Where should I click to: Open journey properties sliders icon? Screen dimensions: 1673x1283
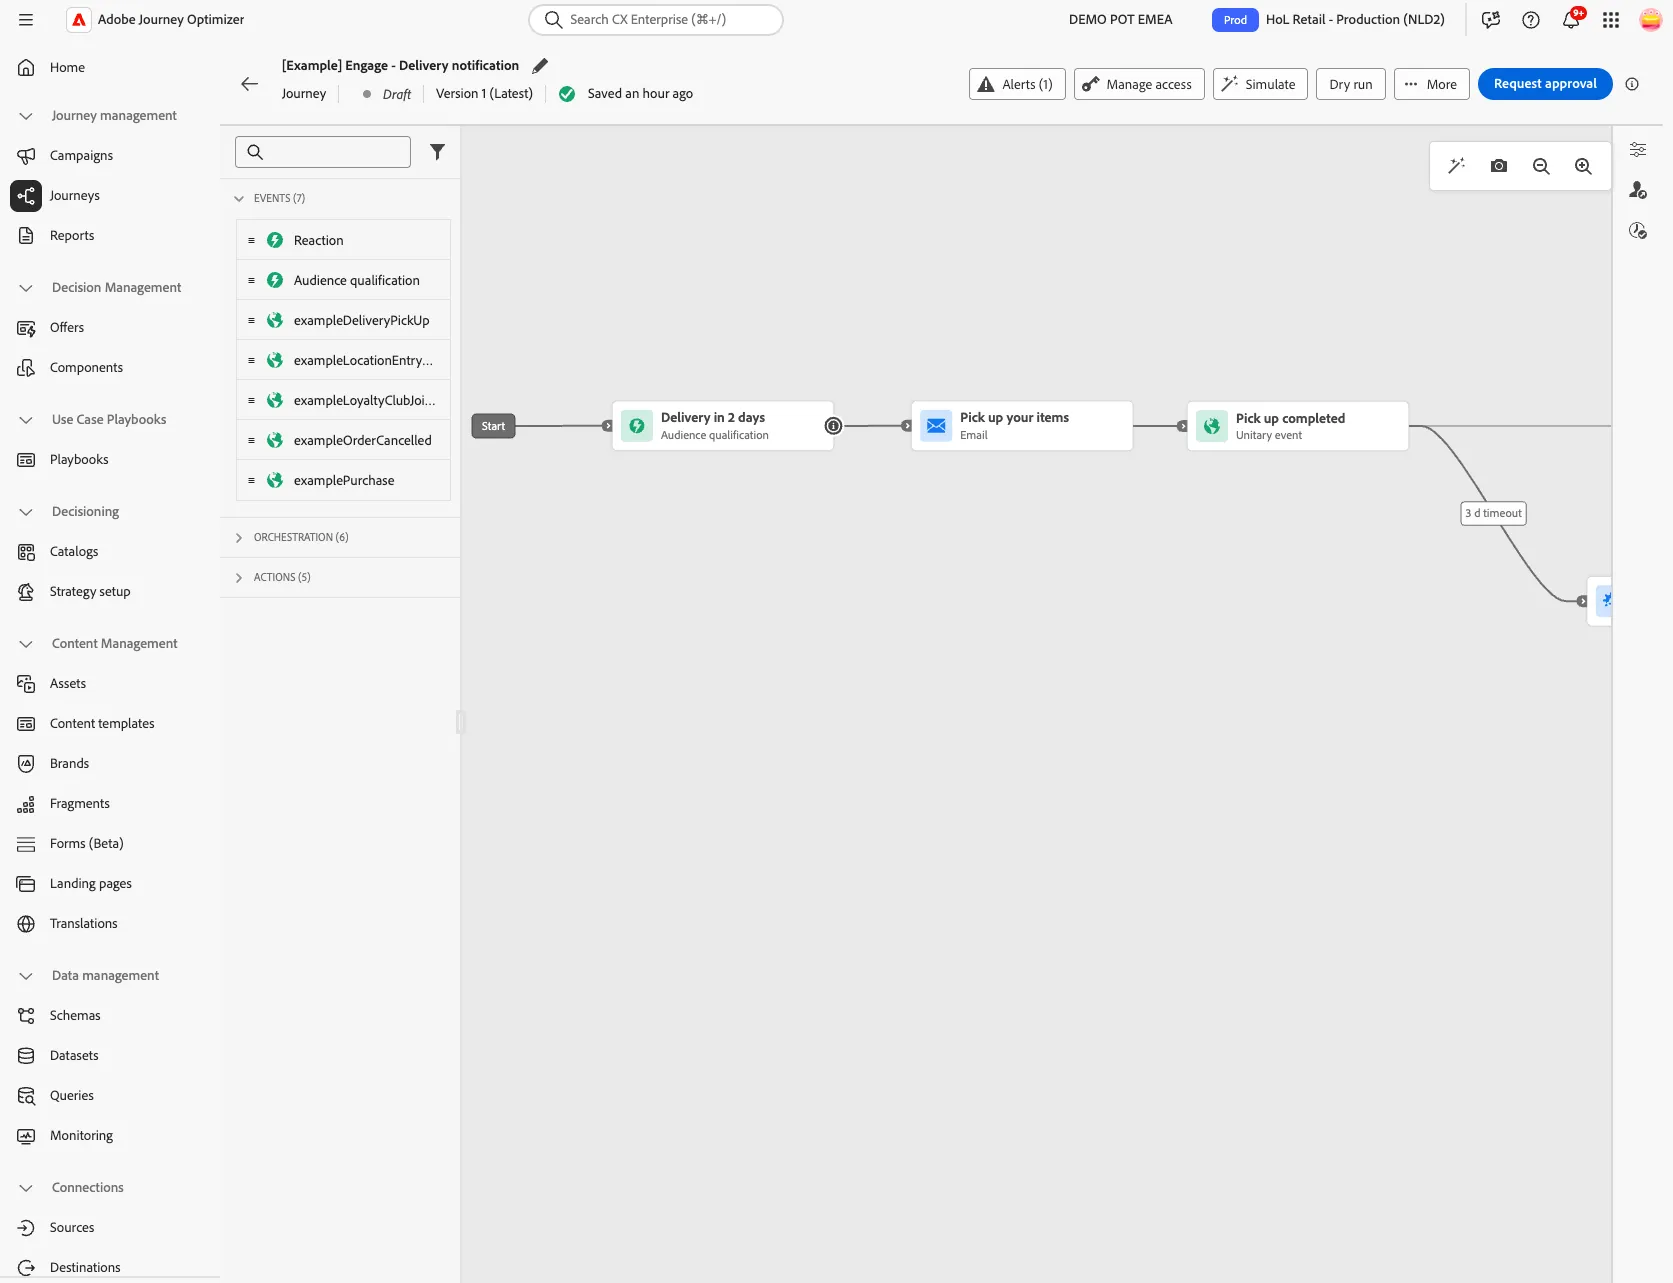coord(1638,150)
